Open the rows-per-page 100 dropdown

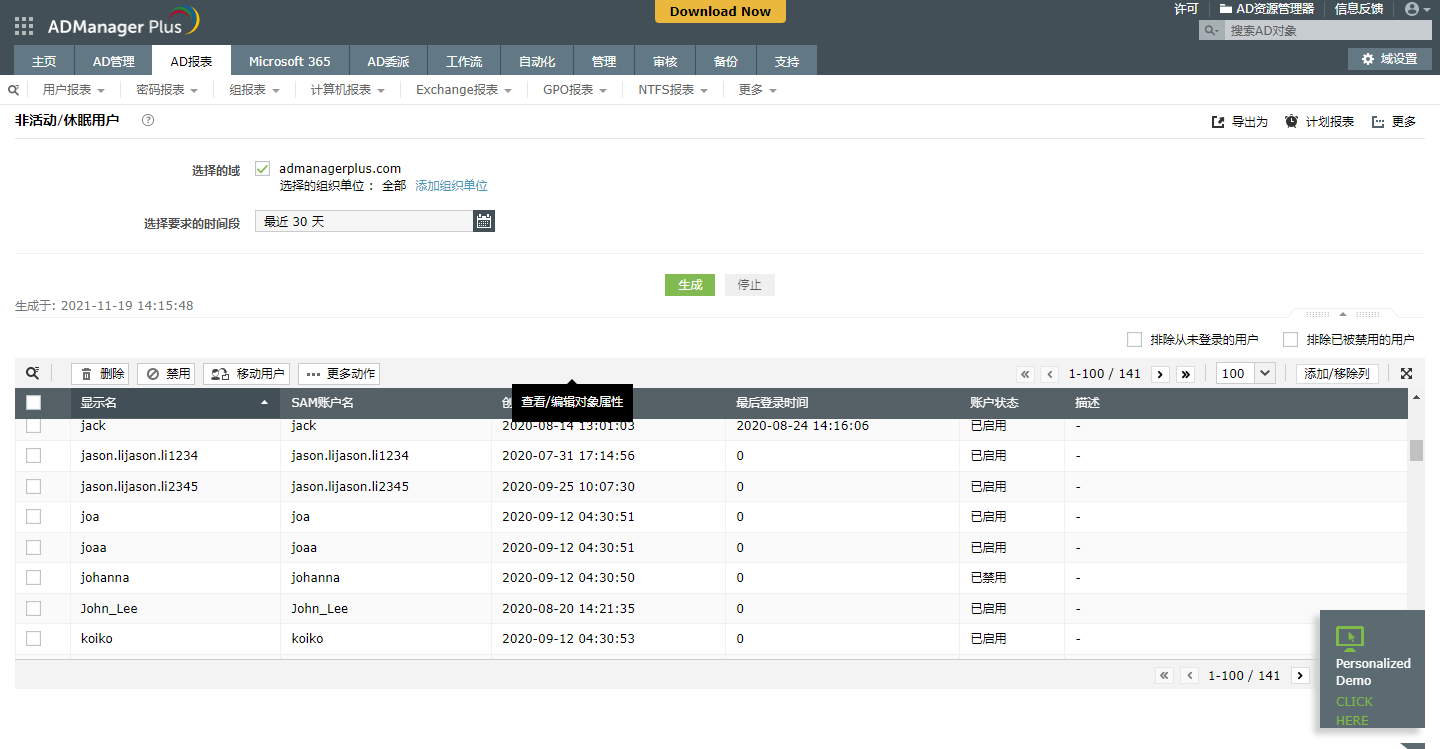(x=1245, y=374)
